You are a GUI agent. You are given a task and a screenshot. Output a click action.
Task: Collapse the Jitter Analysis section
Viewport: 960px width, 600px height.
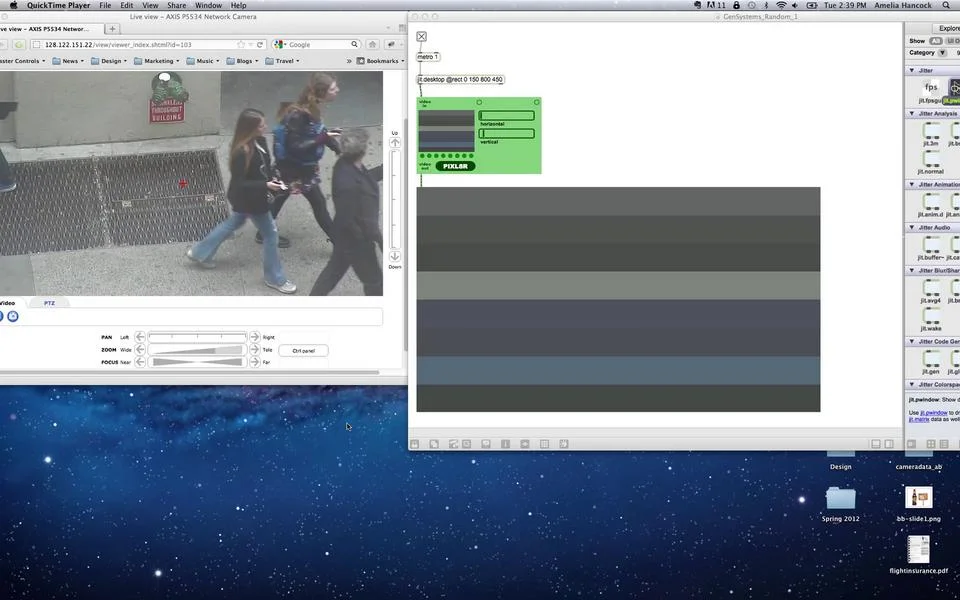point(912,114)
